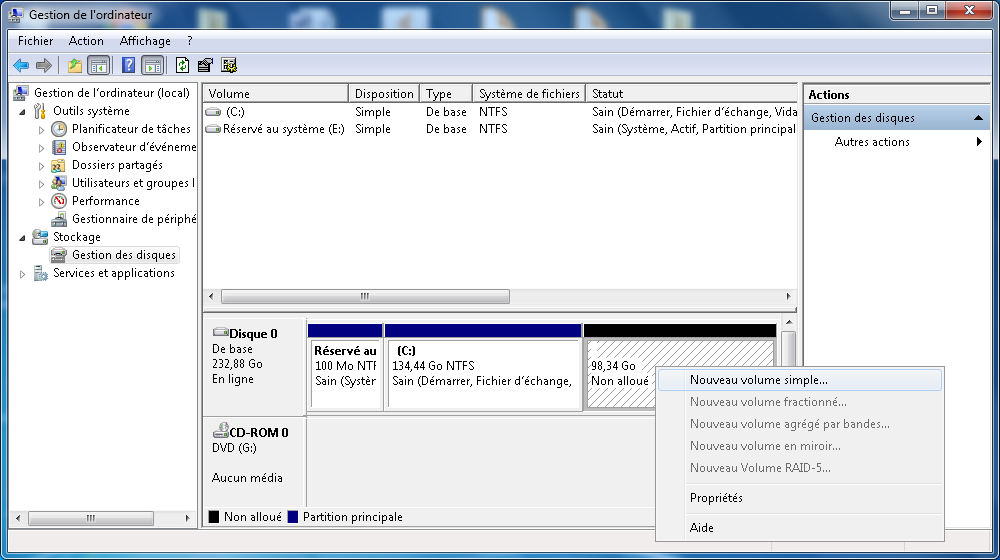Select the Utilisateurs et groupes icon
This screenshot has height=560, width=1000.
[x=59, y=183]
